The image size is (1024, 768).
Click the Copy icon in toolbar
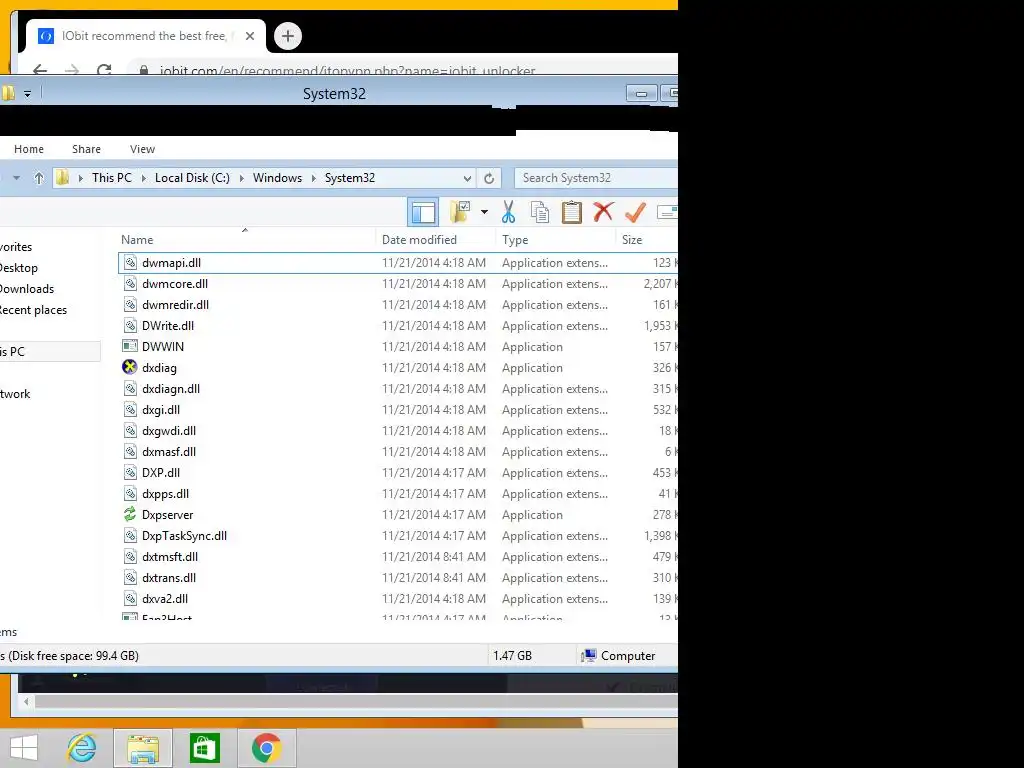click(540, 212)
